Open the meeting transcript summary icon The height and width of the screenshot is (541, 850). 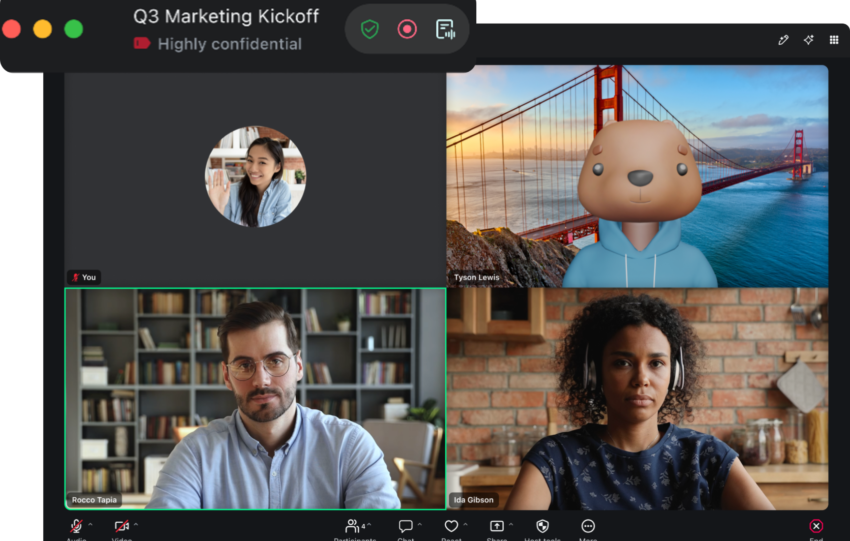pyautogui.click(x=445, y=29)
